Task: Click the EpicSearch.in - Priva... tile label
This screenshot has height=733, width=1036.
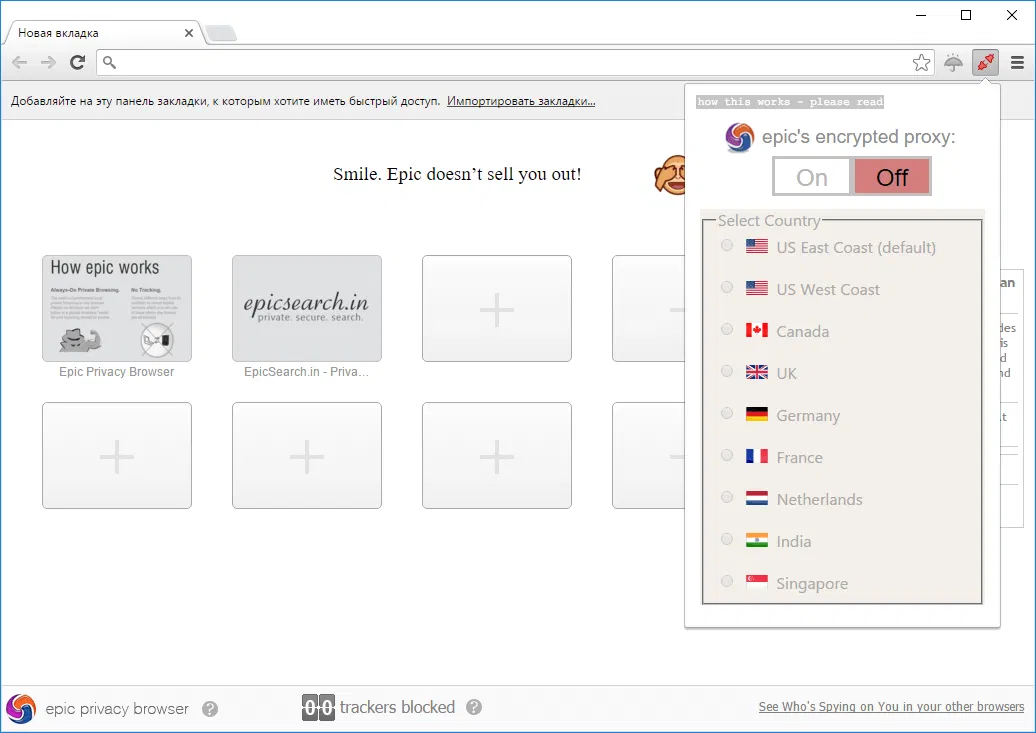Action: point(307,371)
